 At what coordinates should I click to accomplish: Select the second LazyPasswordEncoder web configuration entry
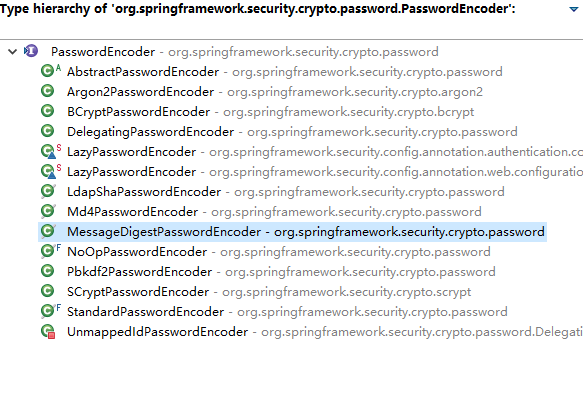click(325, 172)
